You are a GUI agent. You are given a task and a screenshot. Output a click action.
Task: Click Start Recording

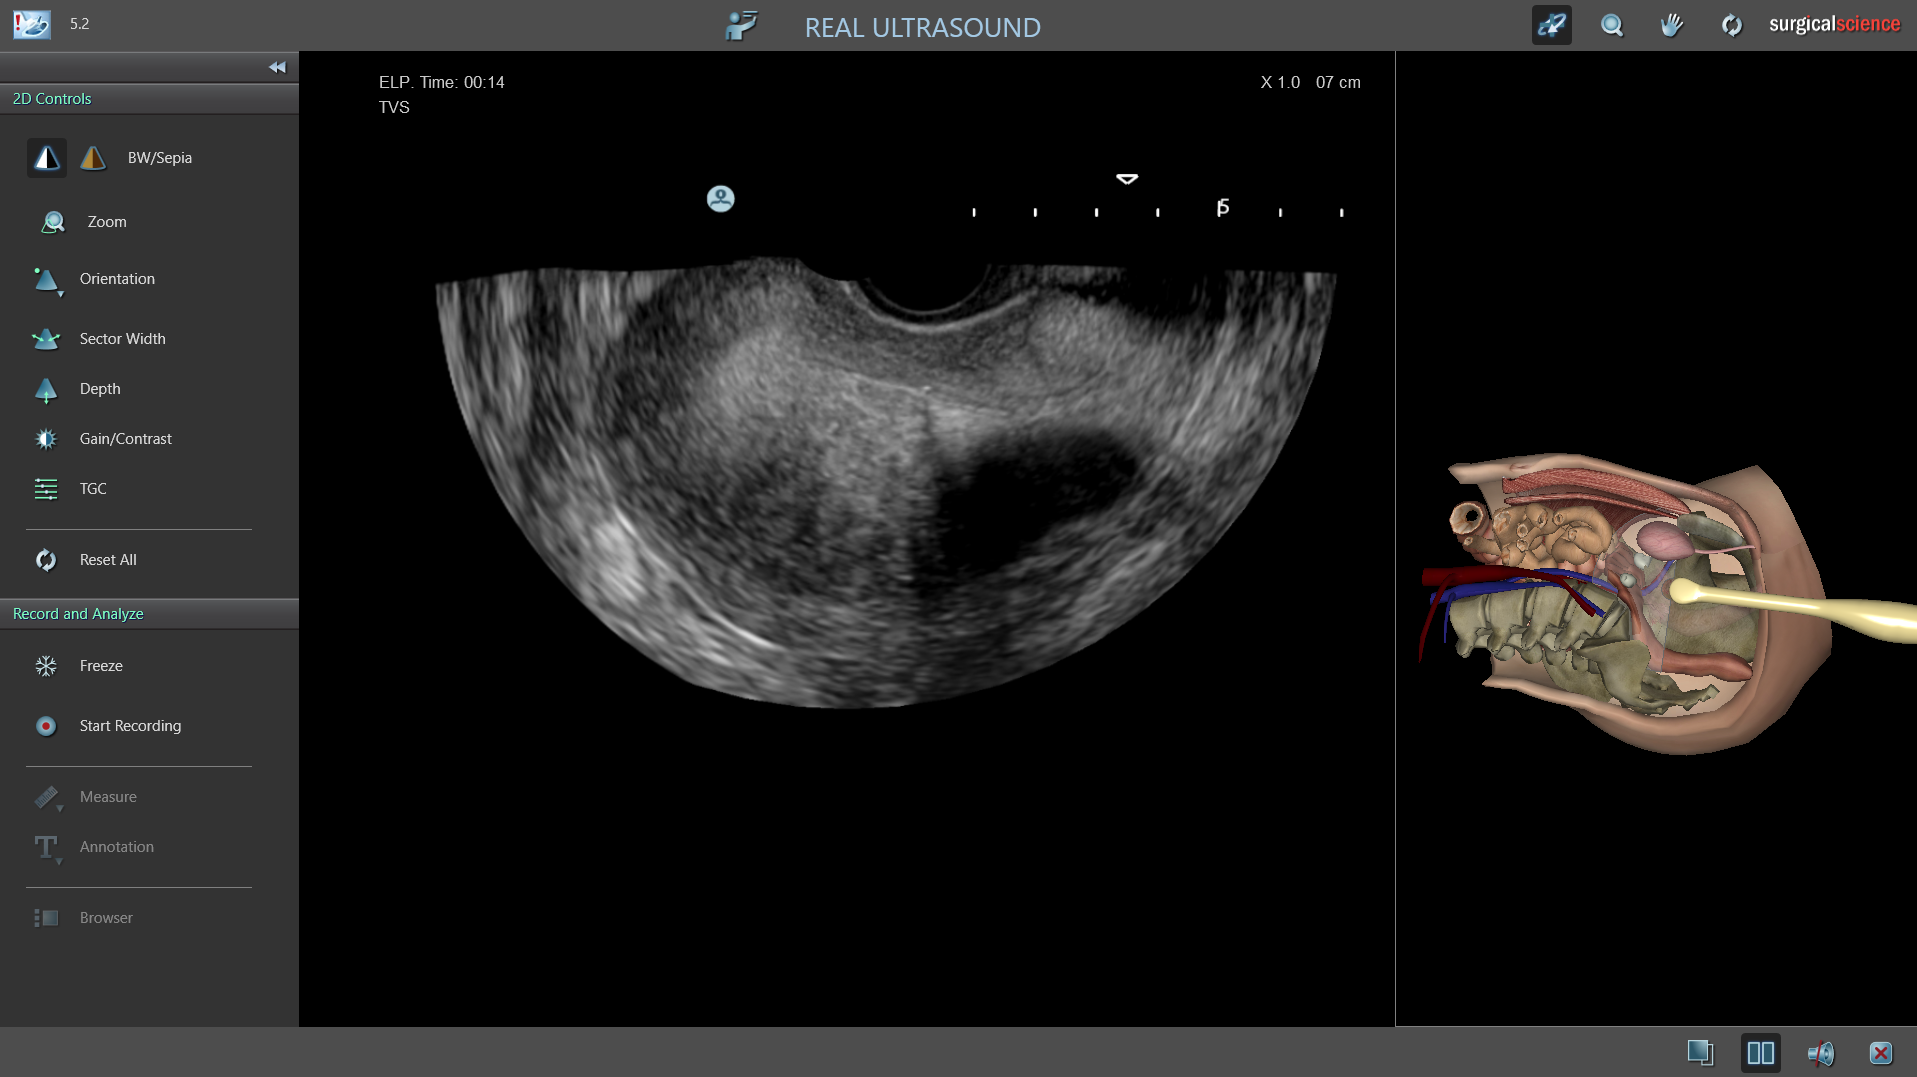[x=47, y=726]
